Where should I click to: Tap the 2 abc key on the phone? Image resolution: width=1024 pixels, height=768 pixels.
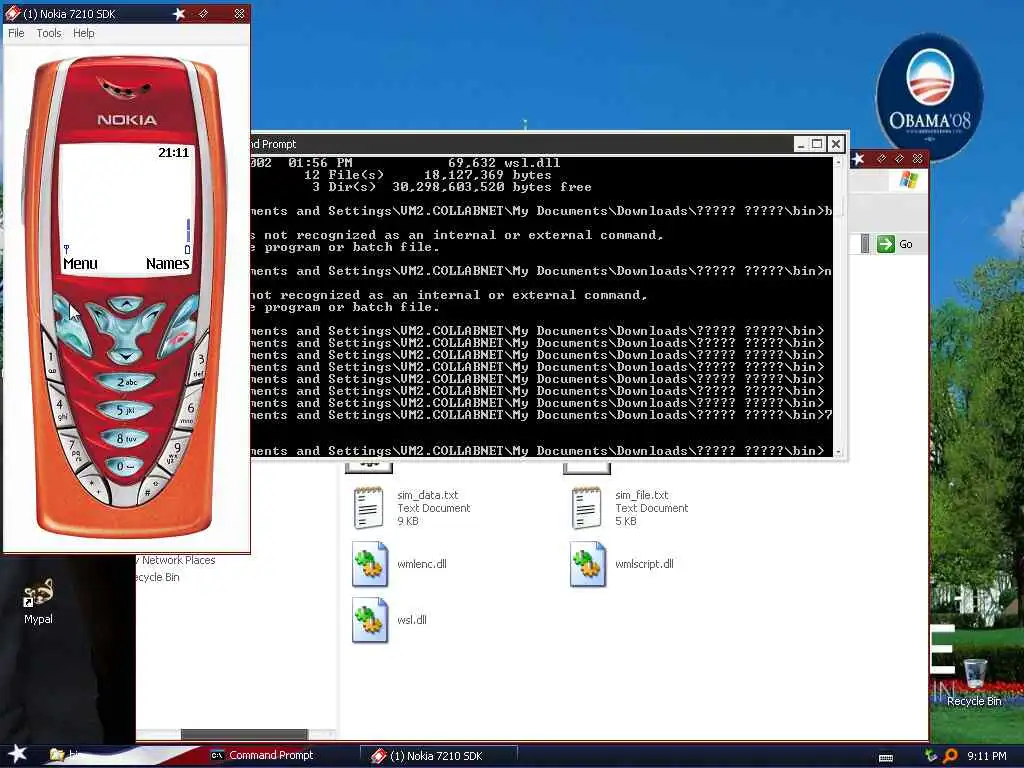125,381
